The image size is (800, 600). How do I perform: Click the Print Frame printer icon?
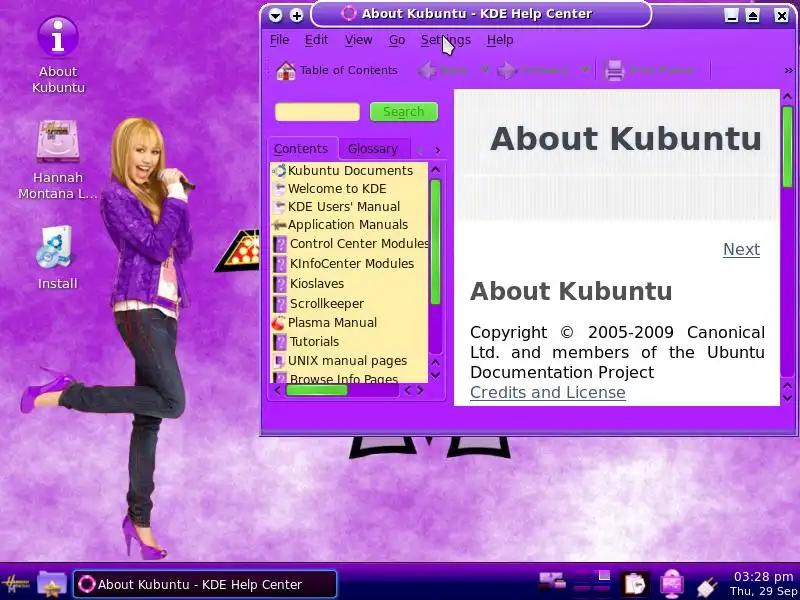point(614,70)
